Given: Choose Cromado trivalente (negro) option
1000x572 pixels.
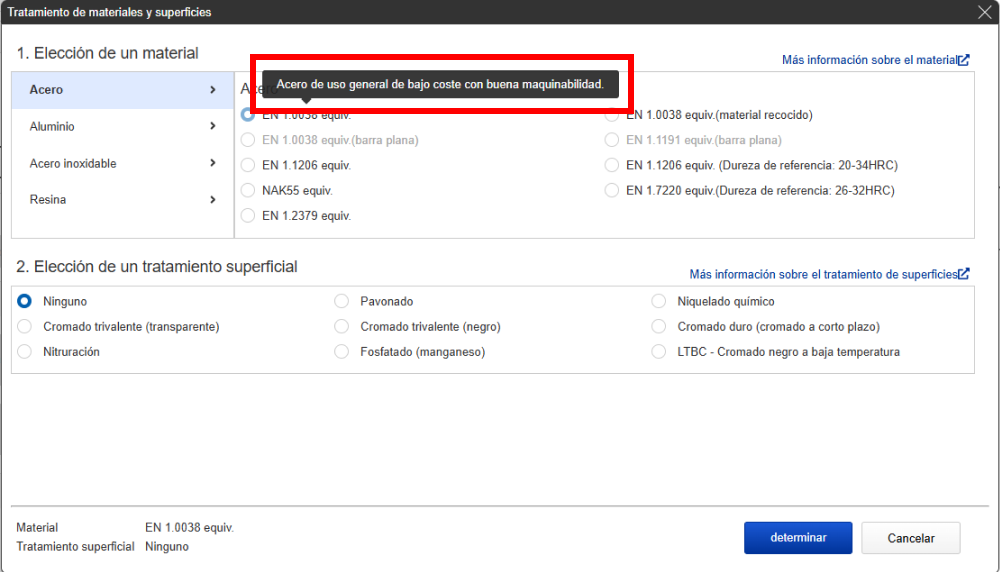Looking at the screenshot, I should click(341, 327).
